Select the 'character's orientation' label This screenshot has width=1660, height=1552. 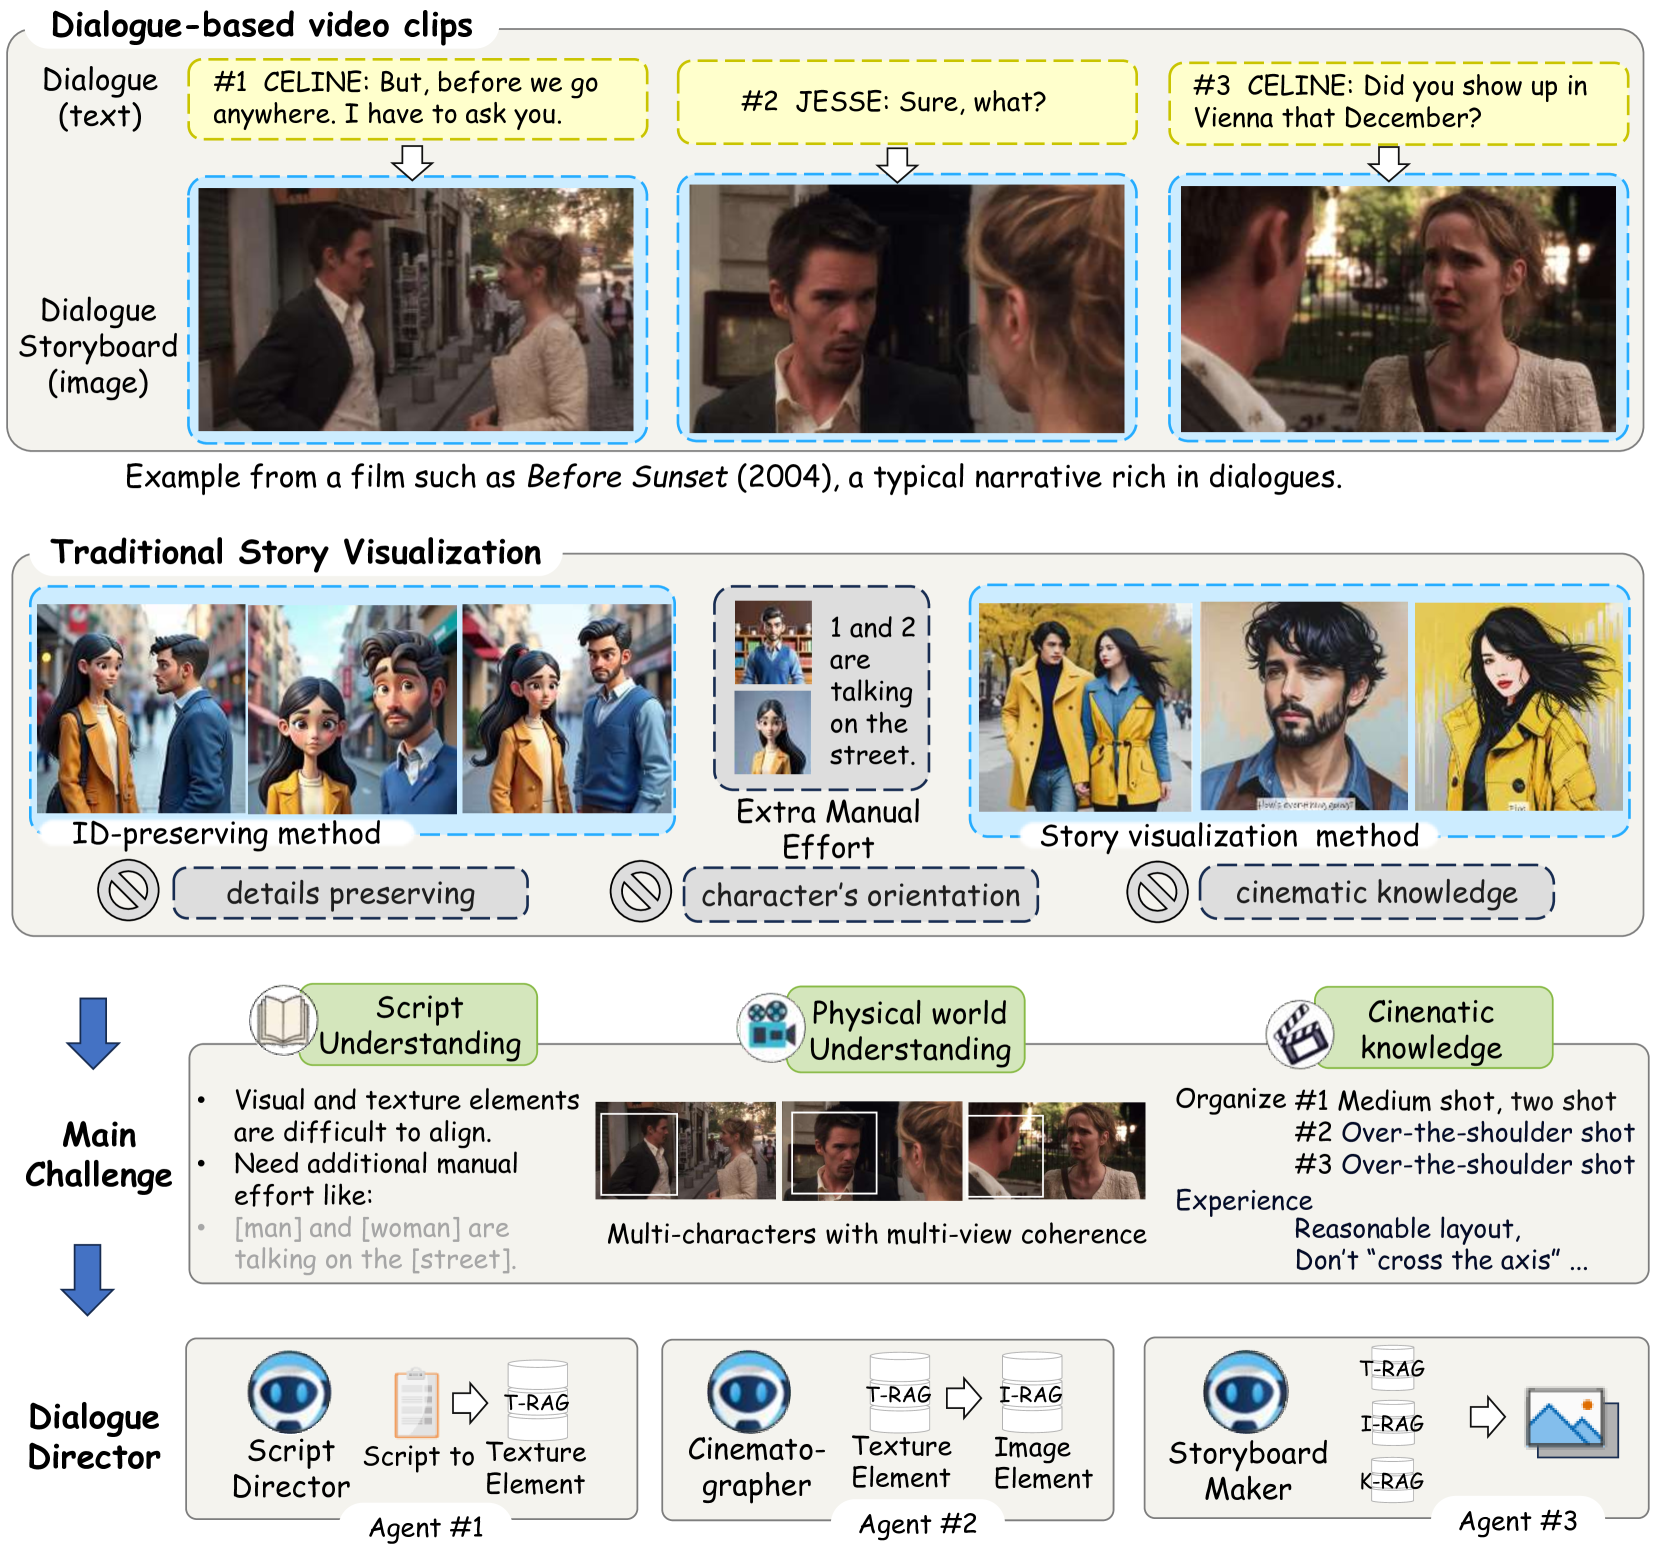[x=861, y=894]
